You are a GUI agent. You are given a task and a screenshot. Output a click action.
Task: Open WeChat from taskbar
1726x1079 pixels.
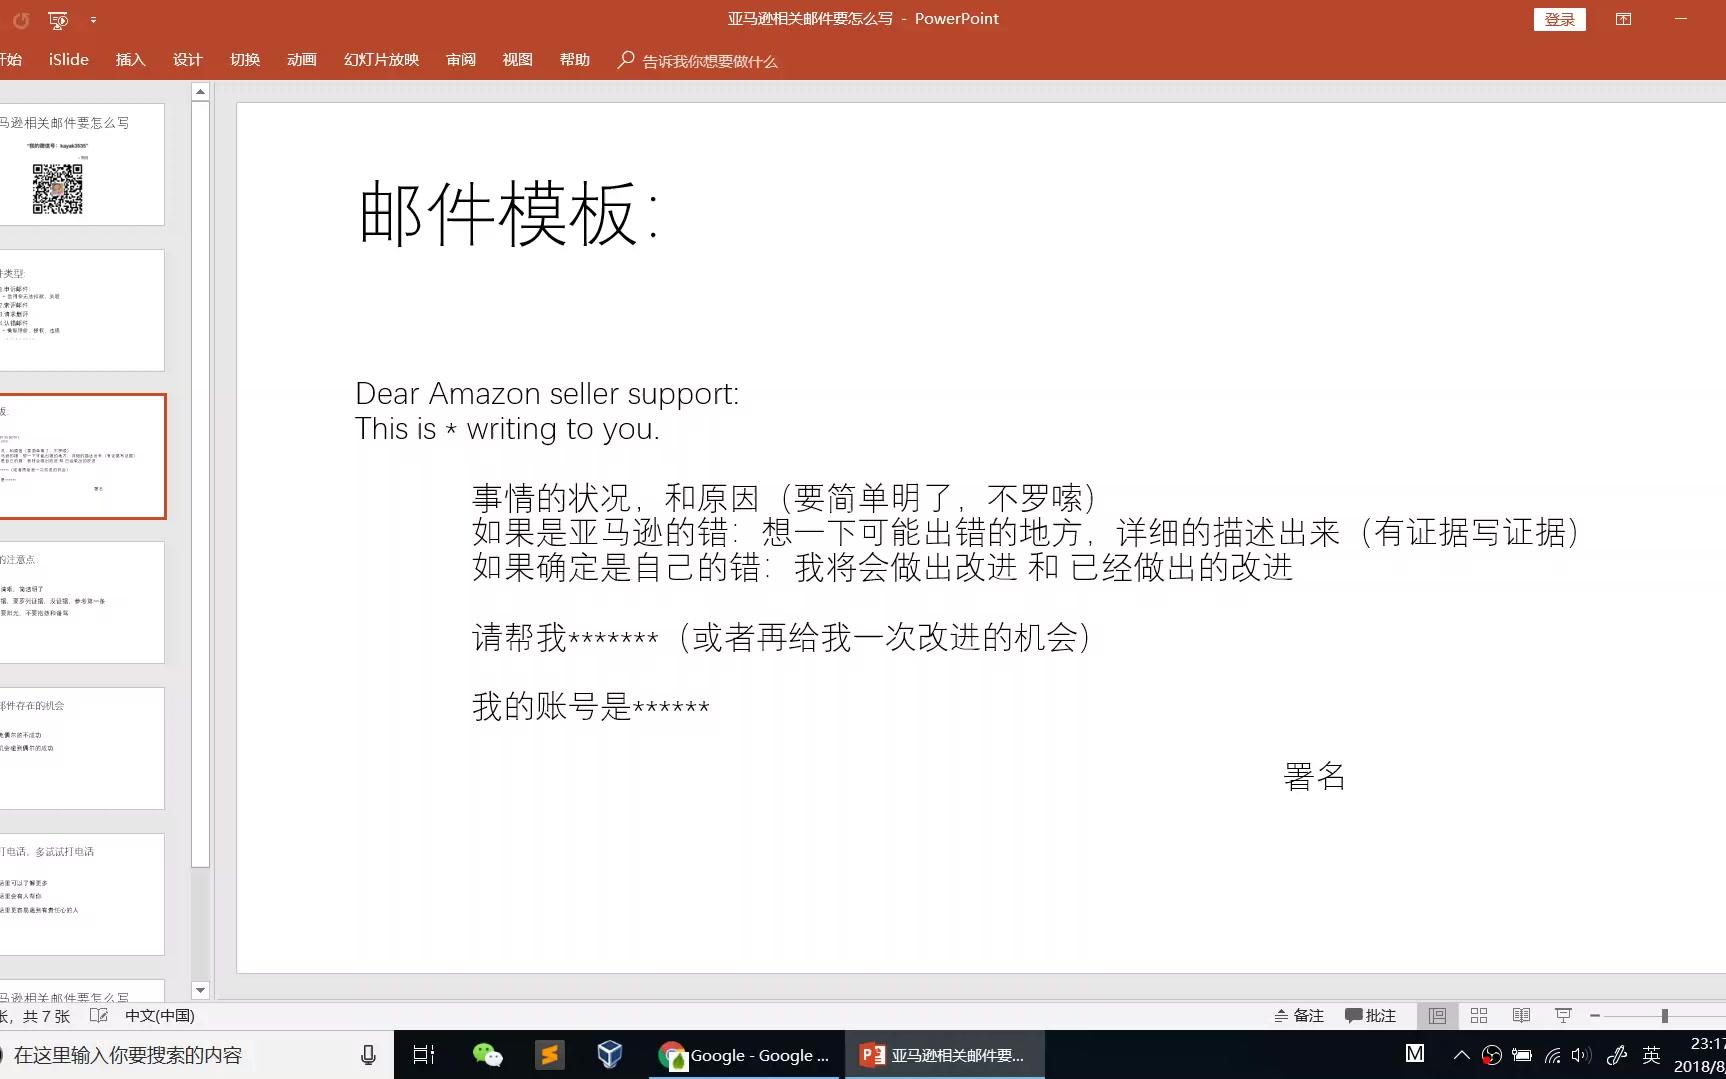click(x=488, y=1055)
